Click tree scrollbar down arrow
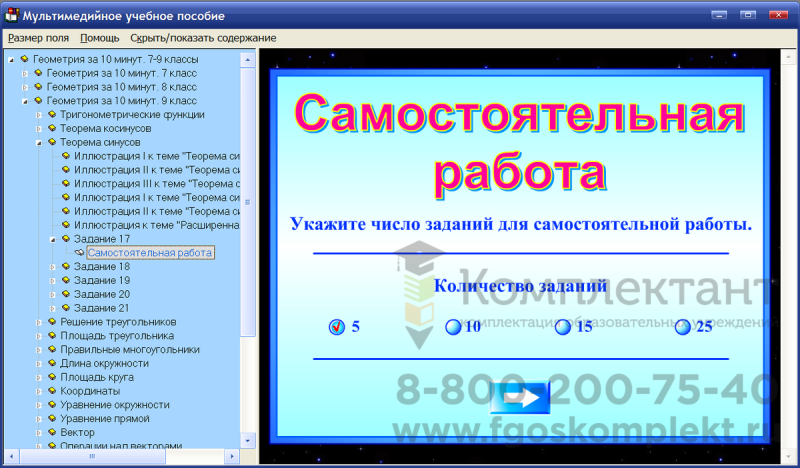 pos(247,440)
